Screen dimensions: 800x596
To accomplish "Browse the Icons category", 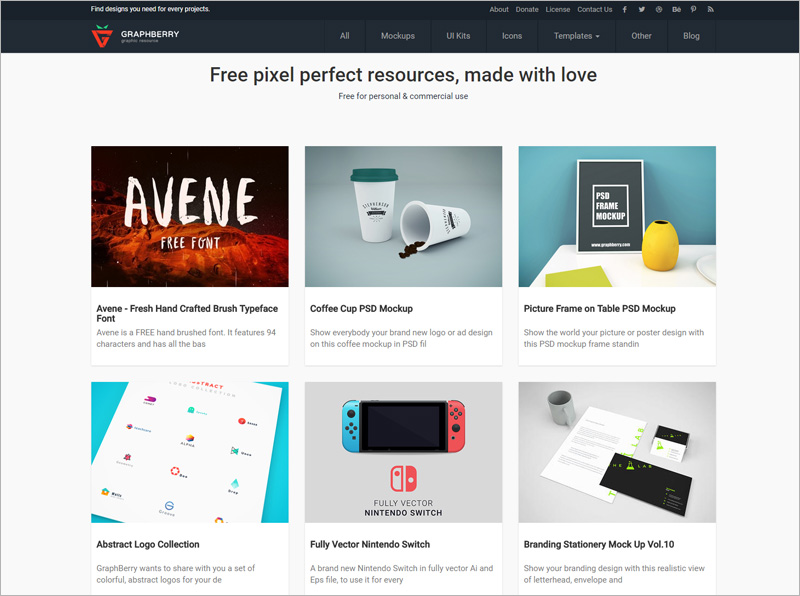I will point(512,36).
